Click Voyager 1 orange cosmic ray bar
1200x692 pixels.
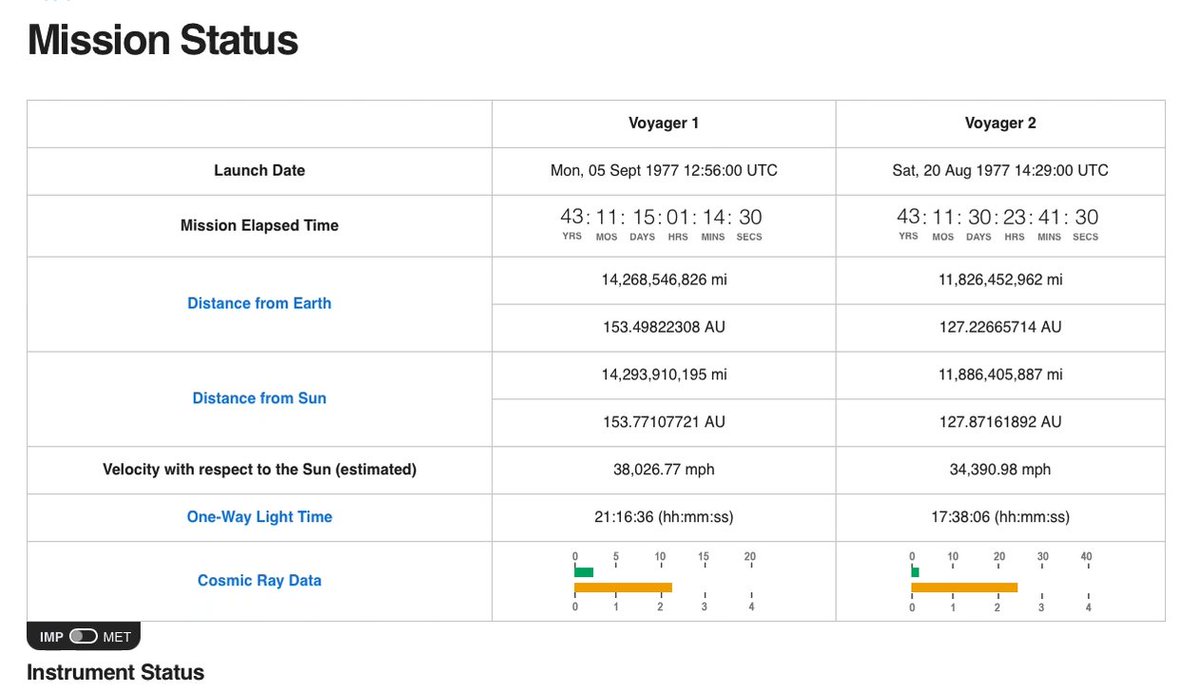623,588
